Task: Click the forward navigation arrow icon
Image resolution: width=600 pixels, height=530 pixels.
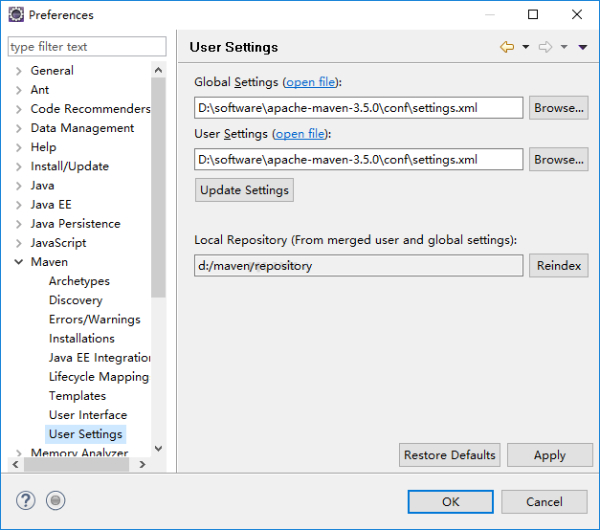Action: 545,47
